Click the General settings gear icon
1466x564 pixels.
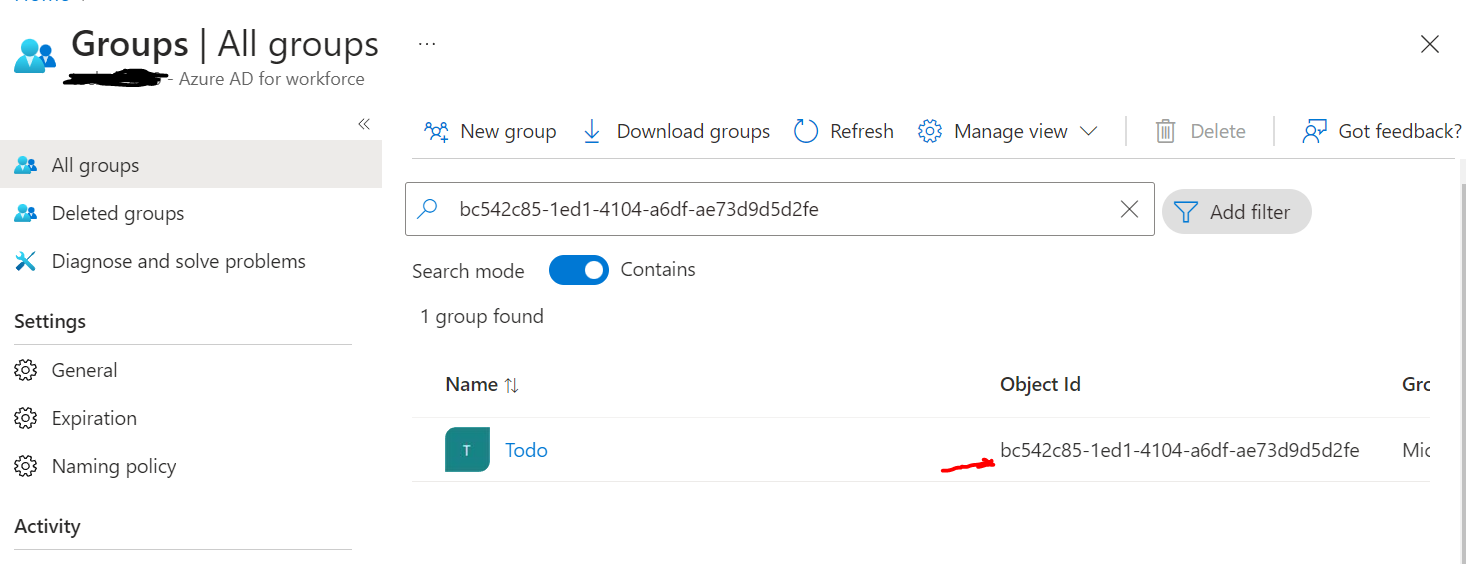(x=26, y=370)
